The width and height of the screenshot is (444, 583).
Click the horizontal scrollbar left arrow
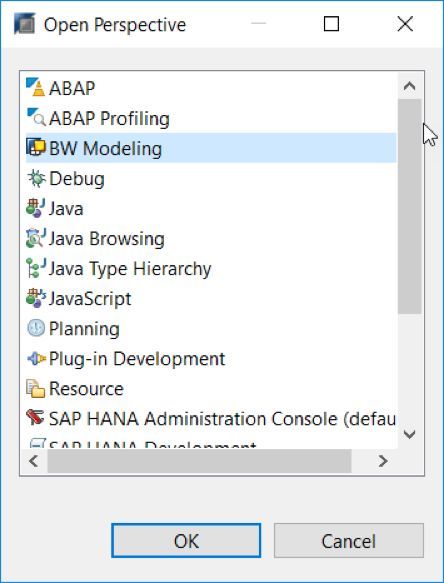tap(33, 461)
